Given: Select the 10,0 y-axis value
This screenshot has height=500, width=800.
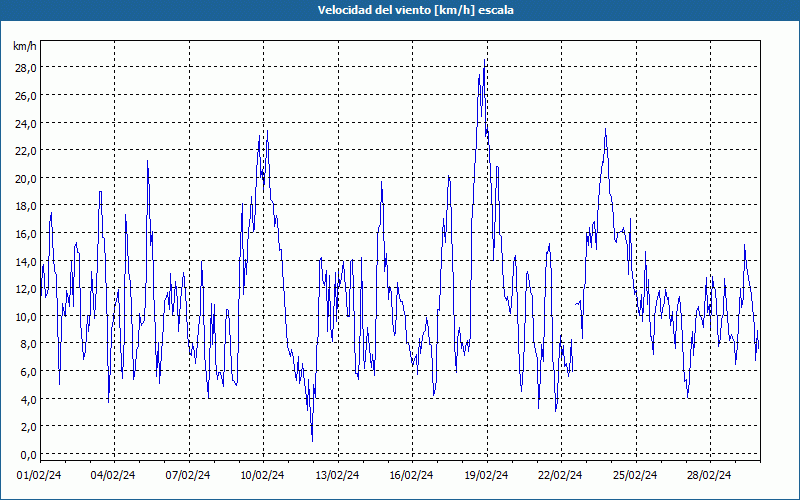Looking at the screenshot, I should [x=26, y=316].
